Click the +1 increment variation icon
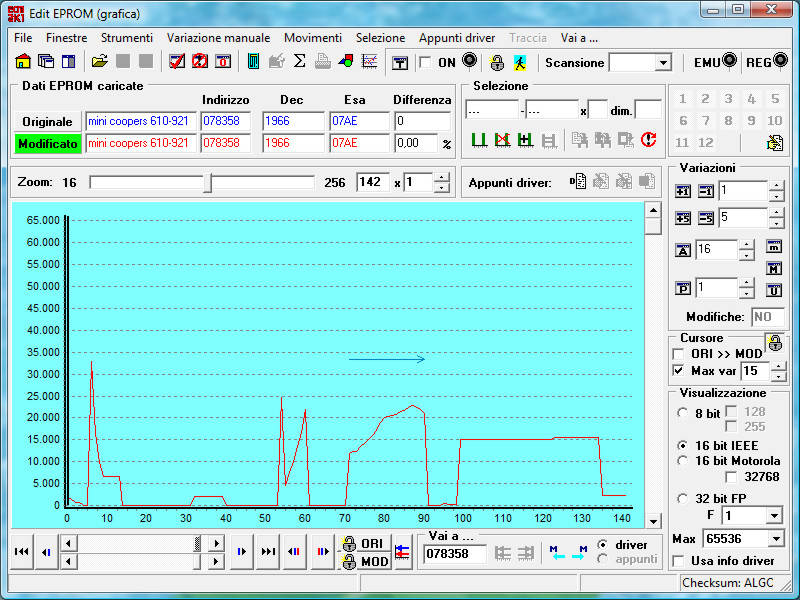This screenshot has height=600, width=800. [684, 191]
